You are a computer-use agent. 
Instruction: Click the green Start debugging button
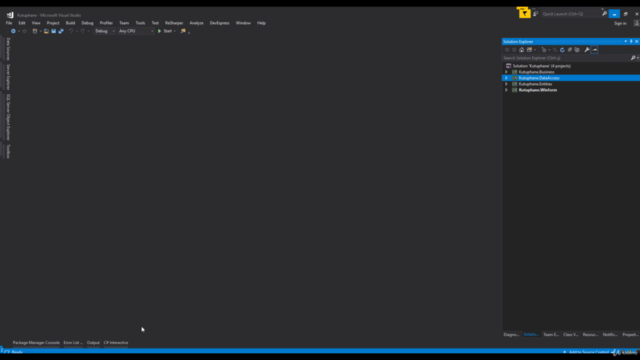[165, 31]
